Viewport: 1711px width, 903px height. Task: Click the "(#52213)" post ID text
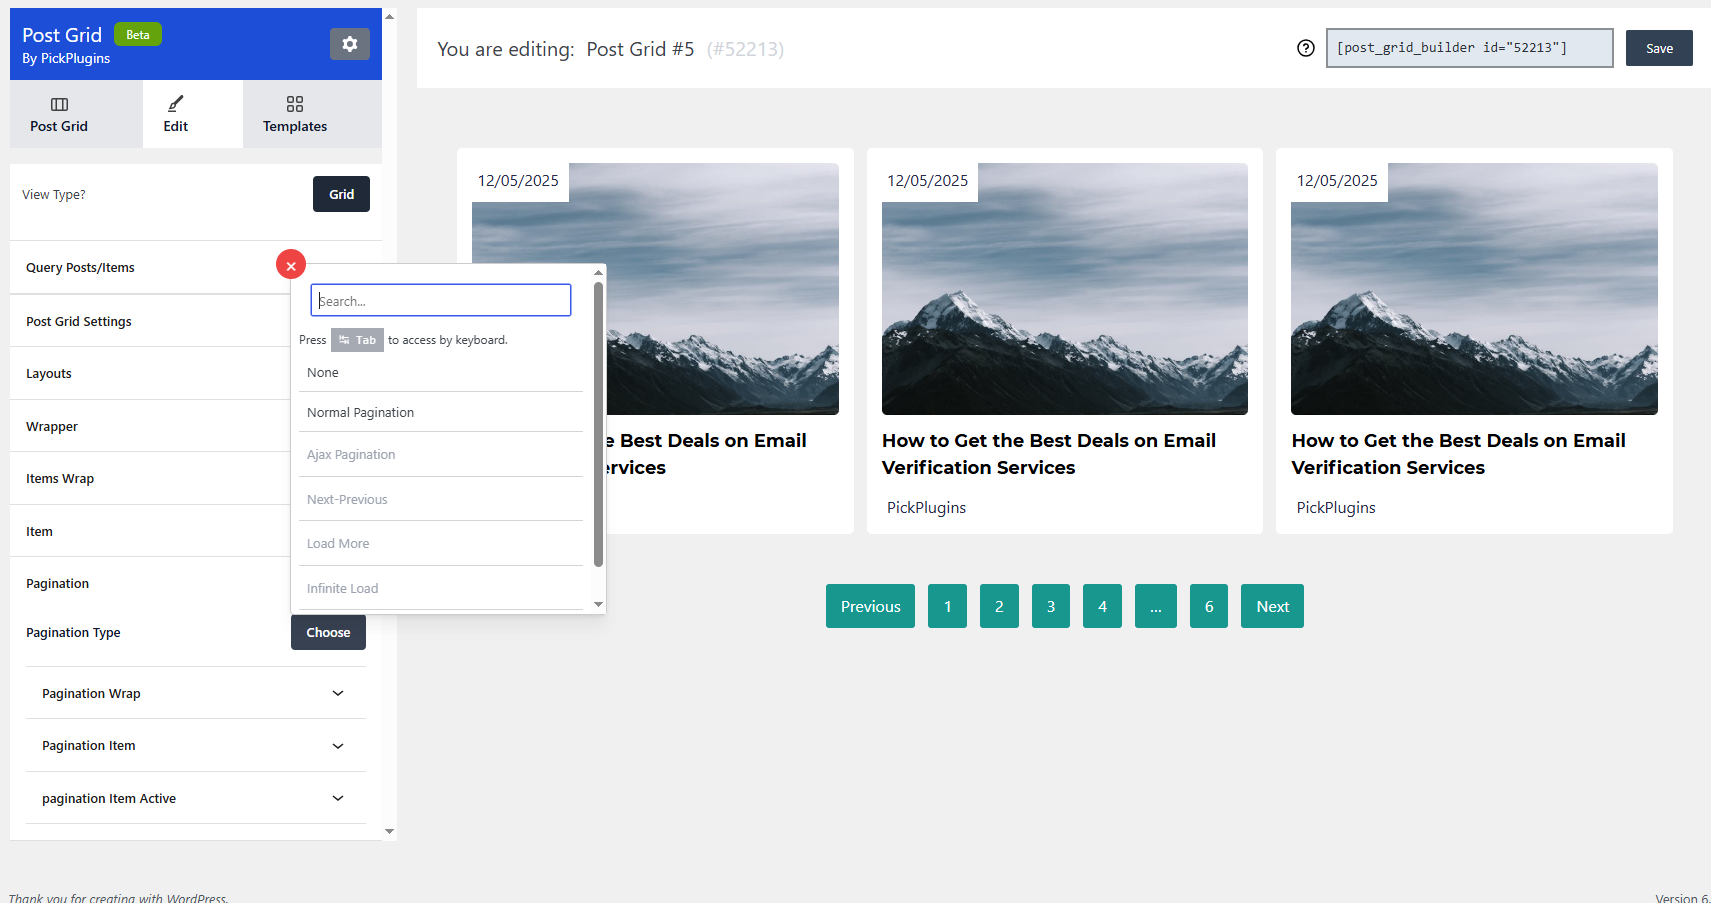(745, 49)
